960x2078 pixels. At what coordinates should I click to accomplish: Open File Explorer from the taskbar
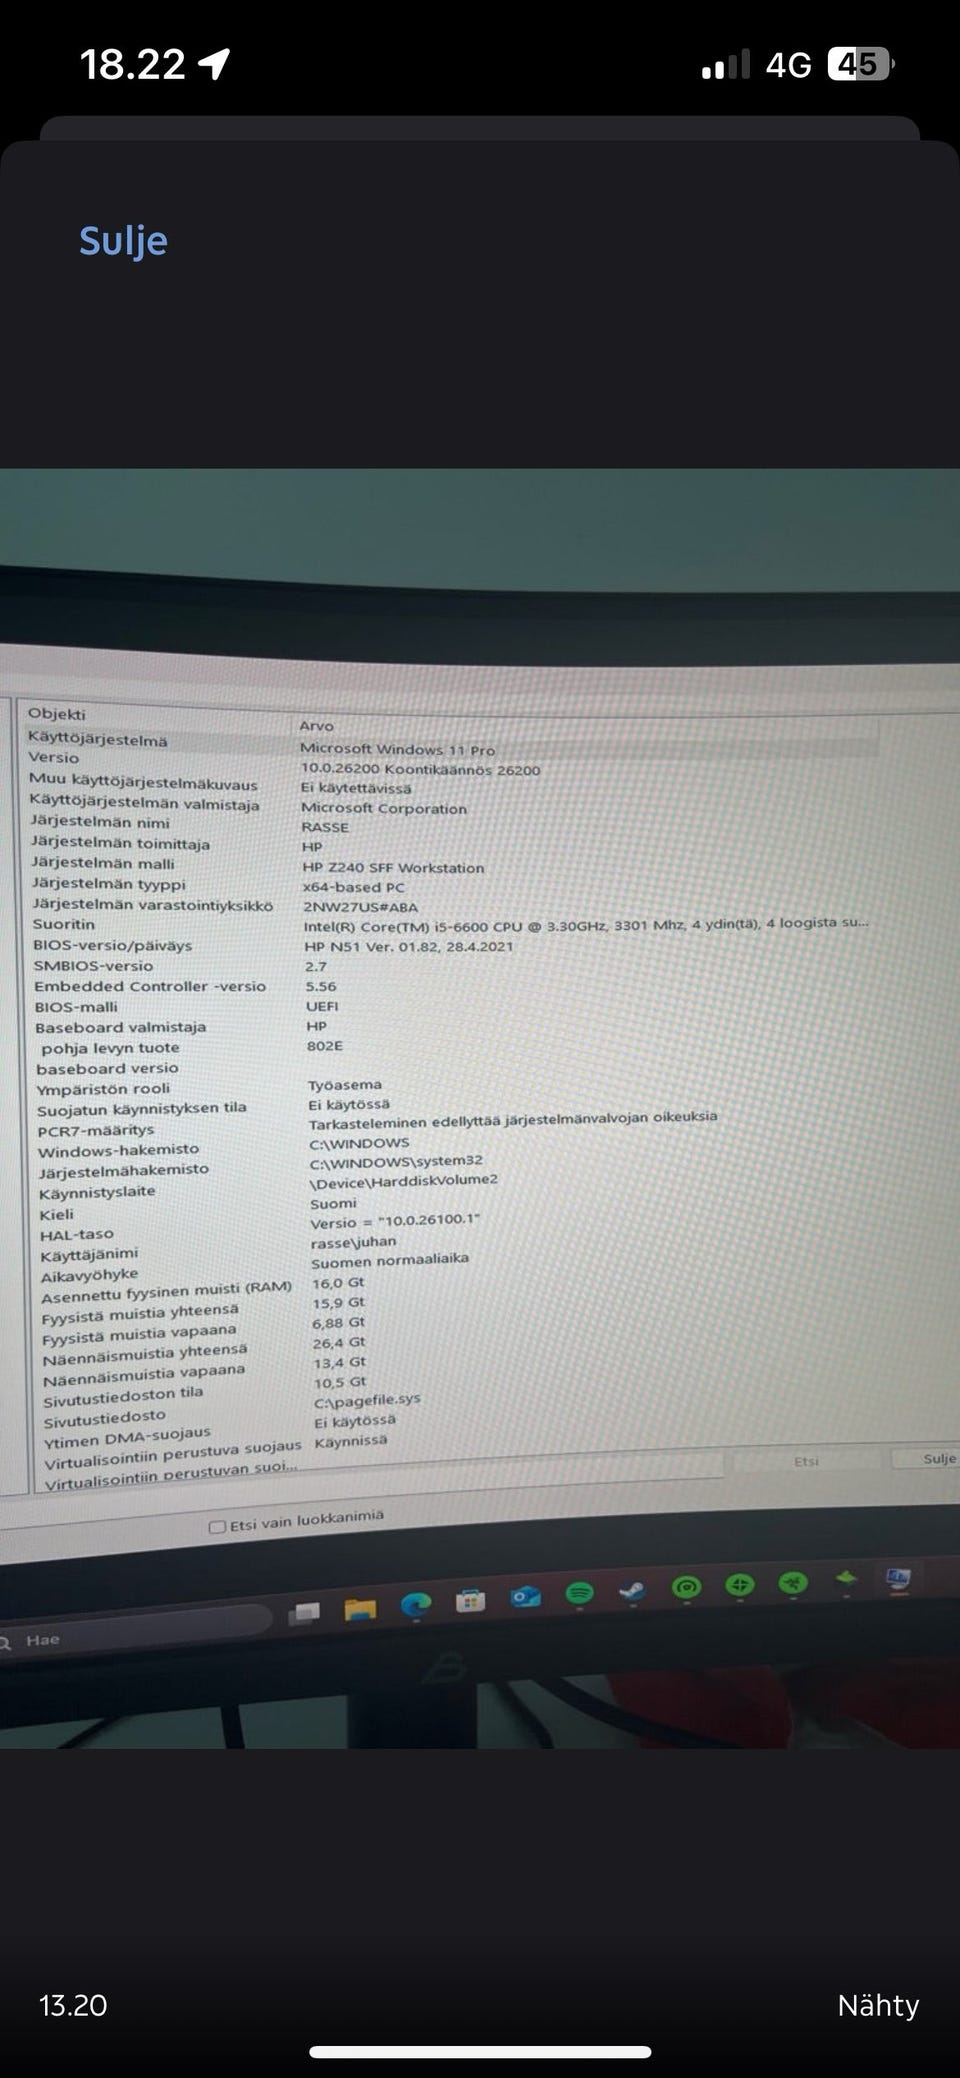click(x=360, y=1608)
